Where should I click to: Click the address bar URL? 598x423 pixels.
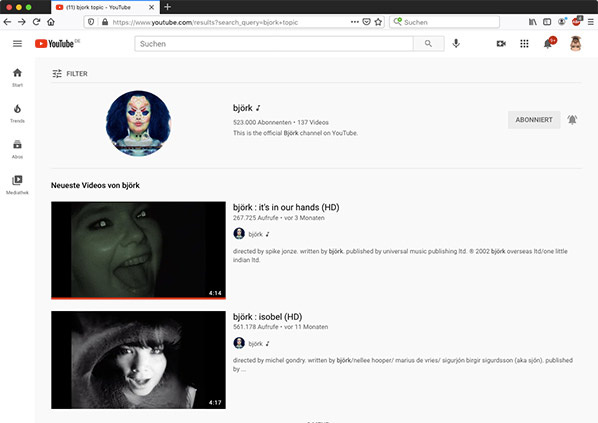pos(205,22)
